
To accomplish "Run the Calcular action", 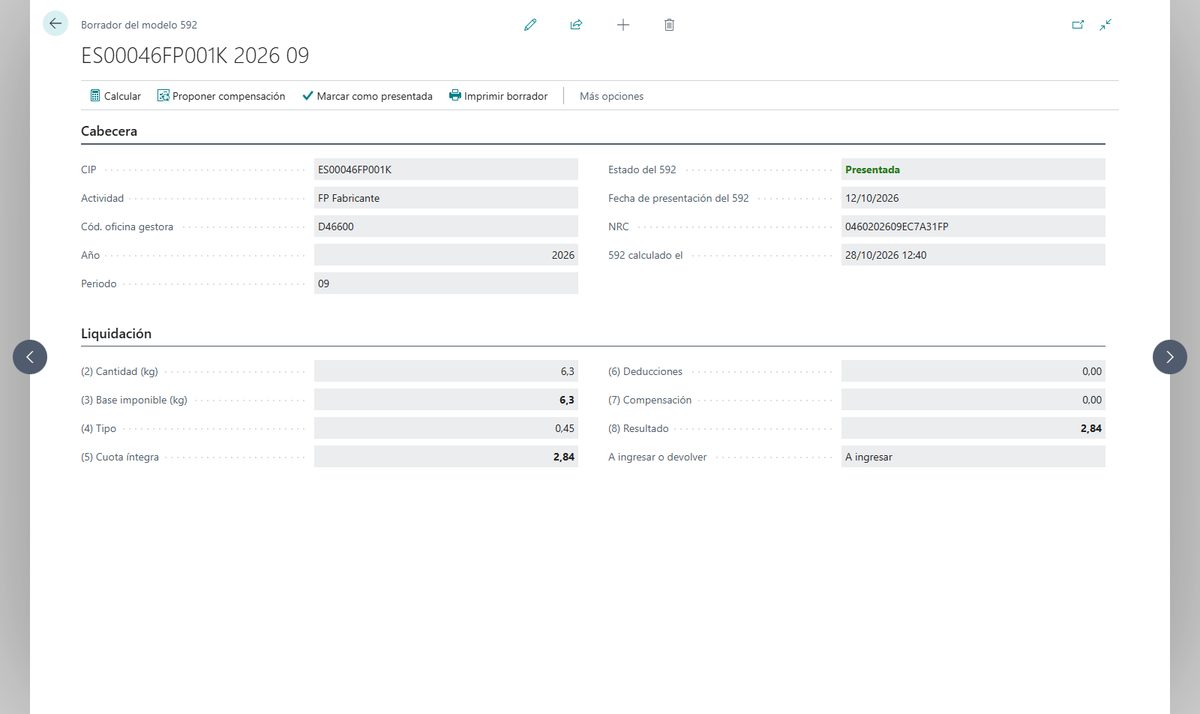I will [x=115, y=96].
